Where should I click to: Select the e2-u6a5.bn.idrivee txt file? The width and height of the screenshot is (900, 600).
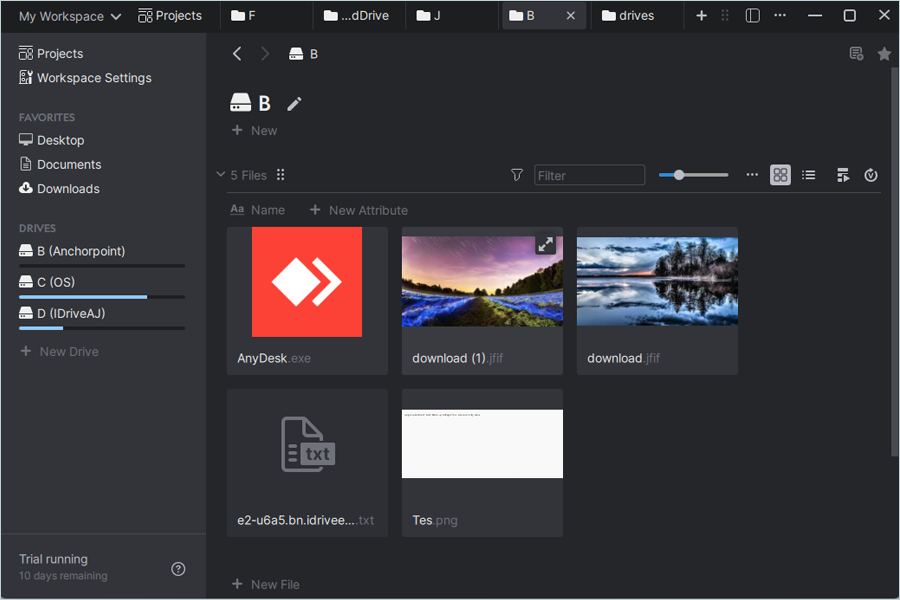[307, 463]
